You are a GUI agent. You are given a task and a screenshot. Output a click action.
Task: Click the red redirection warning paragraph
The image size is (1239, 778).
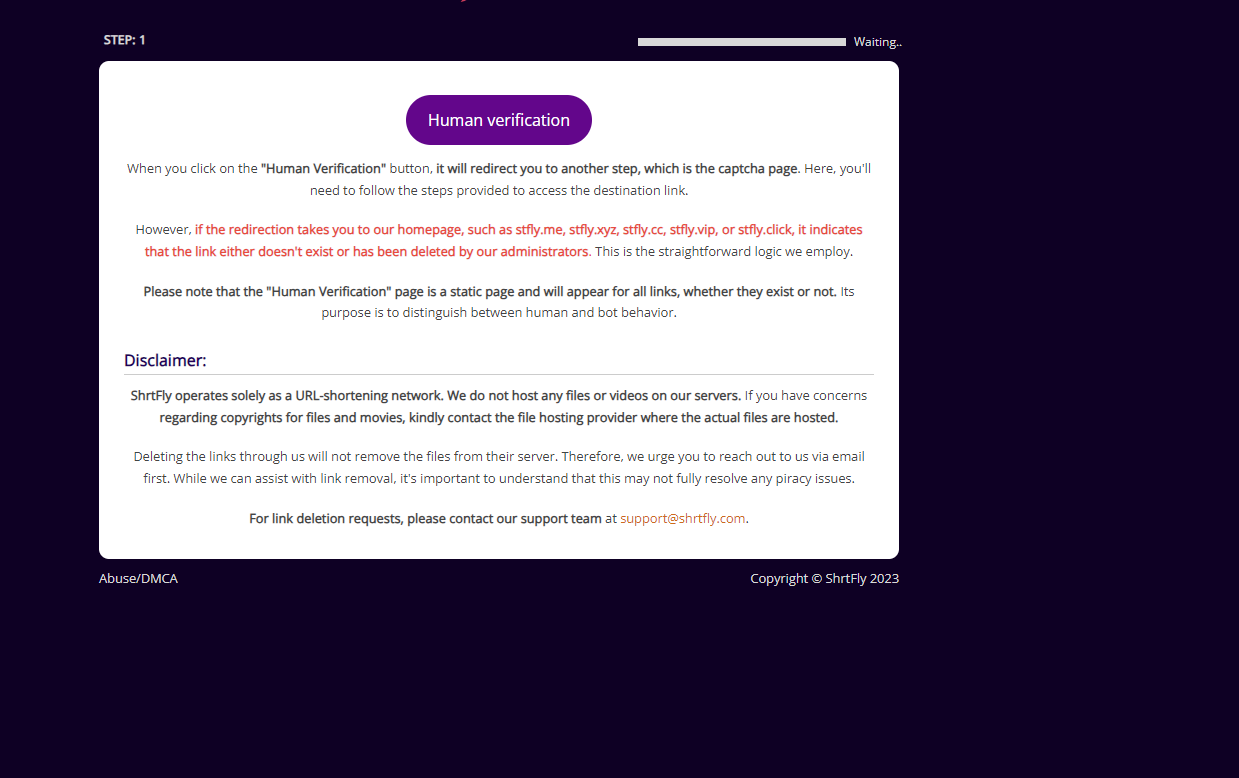[499, 240]
